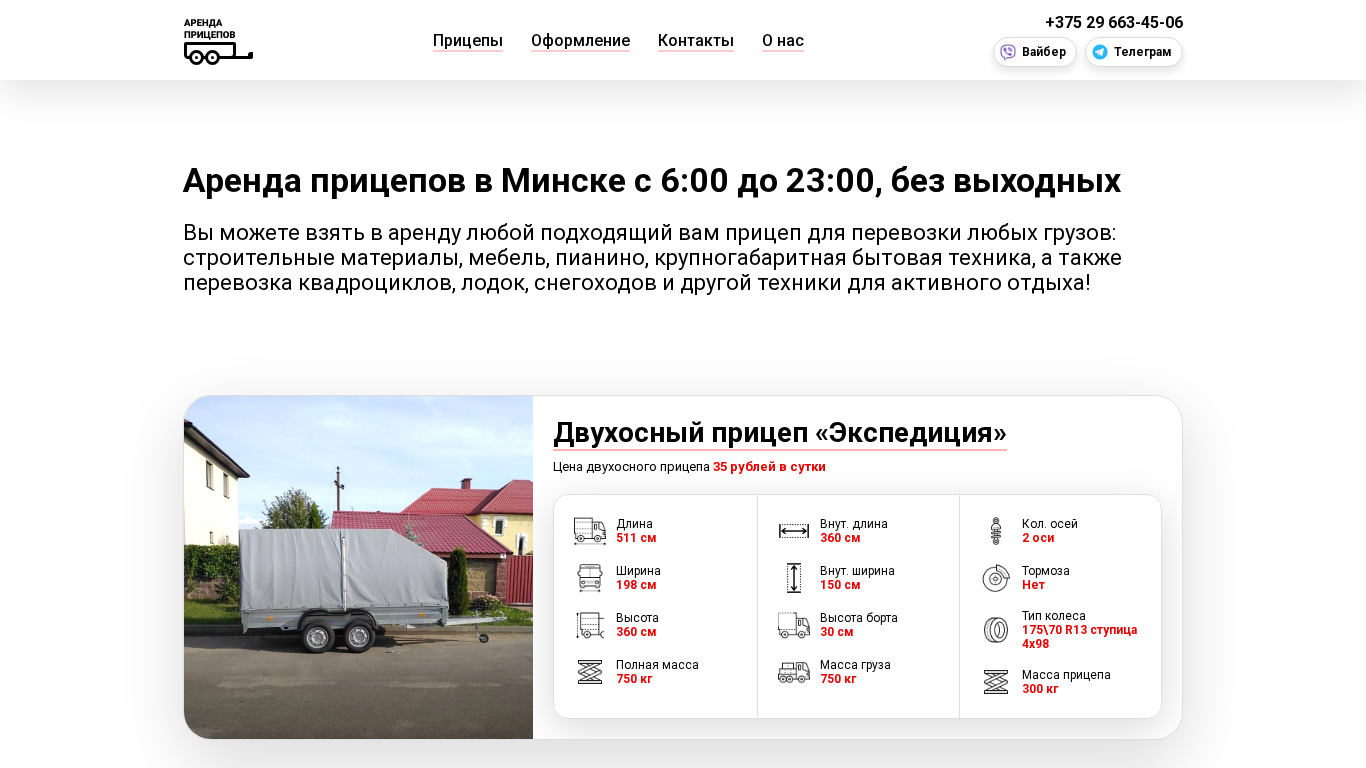This screenshot has width=1366, height=768.
Task: Click the front-view icon beside Ширина
Action: pyautogui.click(x=590, y=578)
